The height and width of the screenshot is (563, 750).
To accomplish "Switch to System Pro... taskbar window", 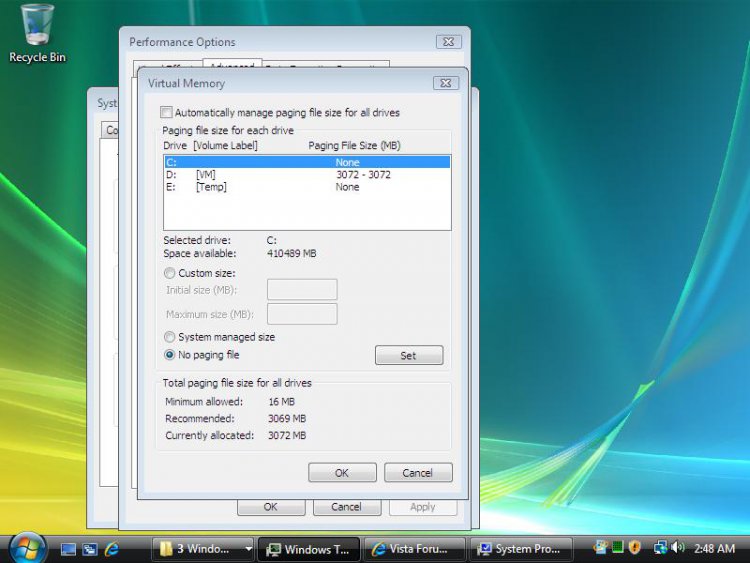I will 521,549.
